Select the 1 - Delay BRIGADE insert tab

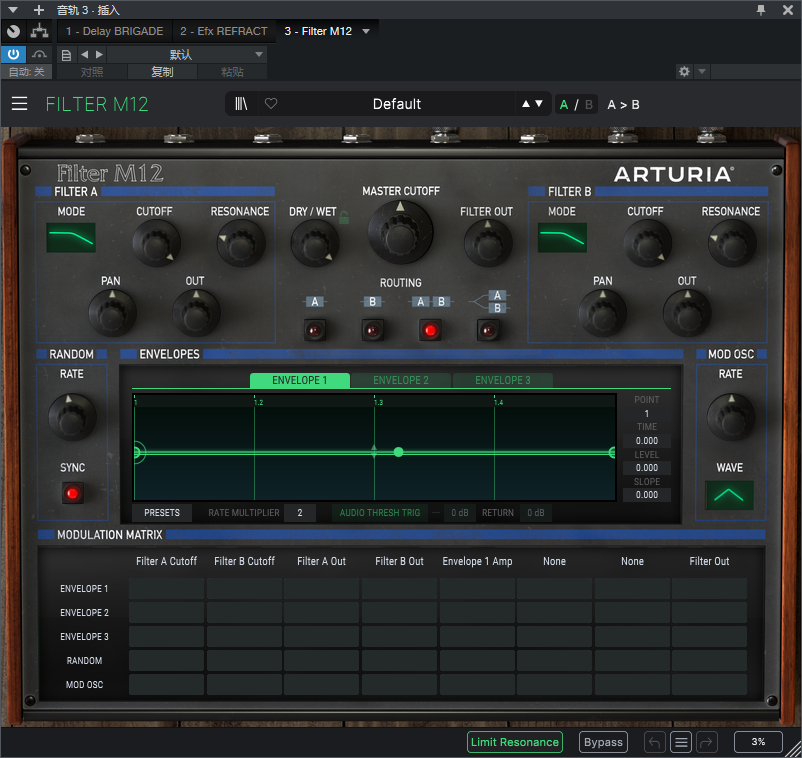[115, 31]
